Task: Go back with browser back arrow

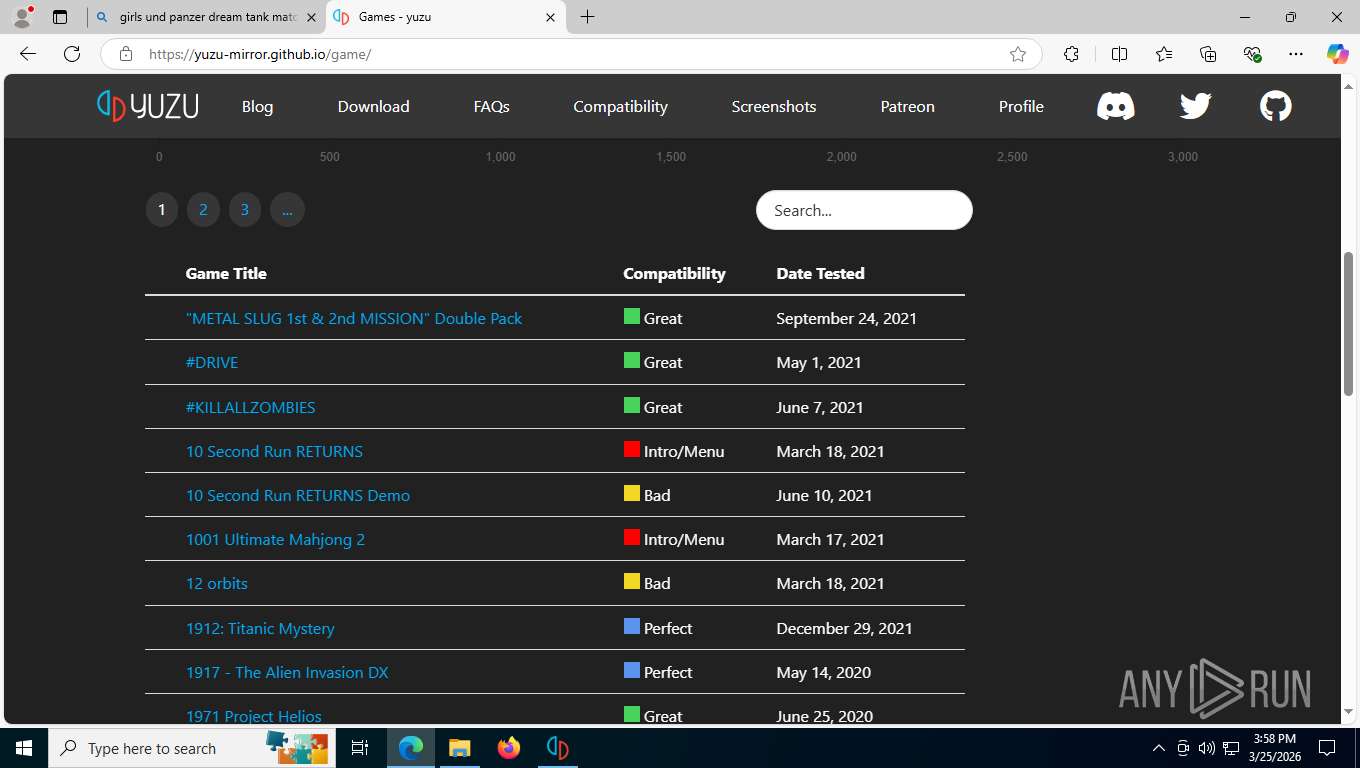Action: point(28,54)
